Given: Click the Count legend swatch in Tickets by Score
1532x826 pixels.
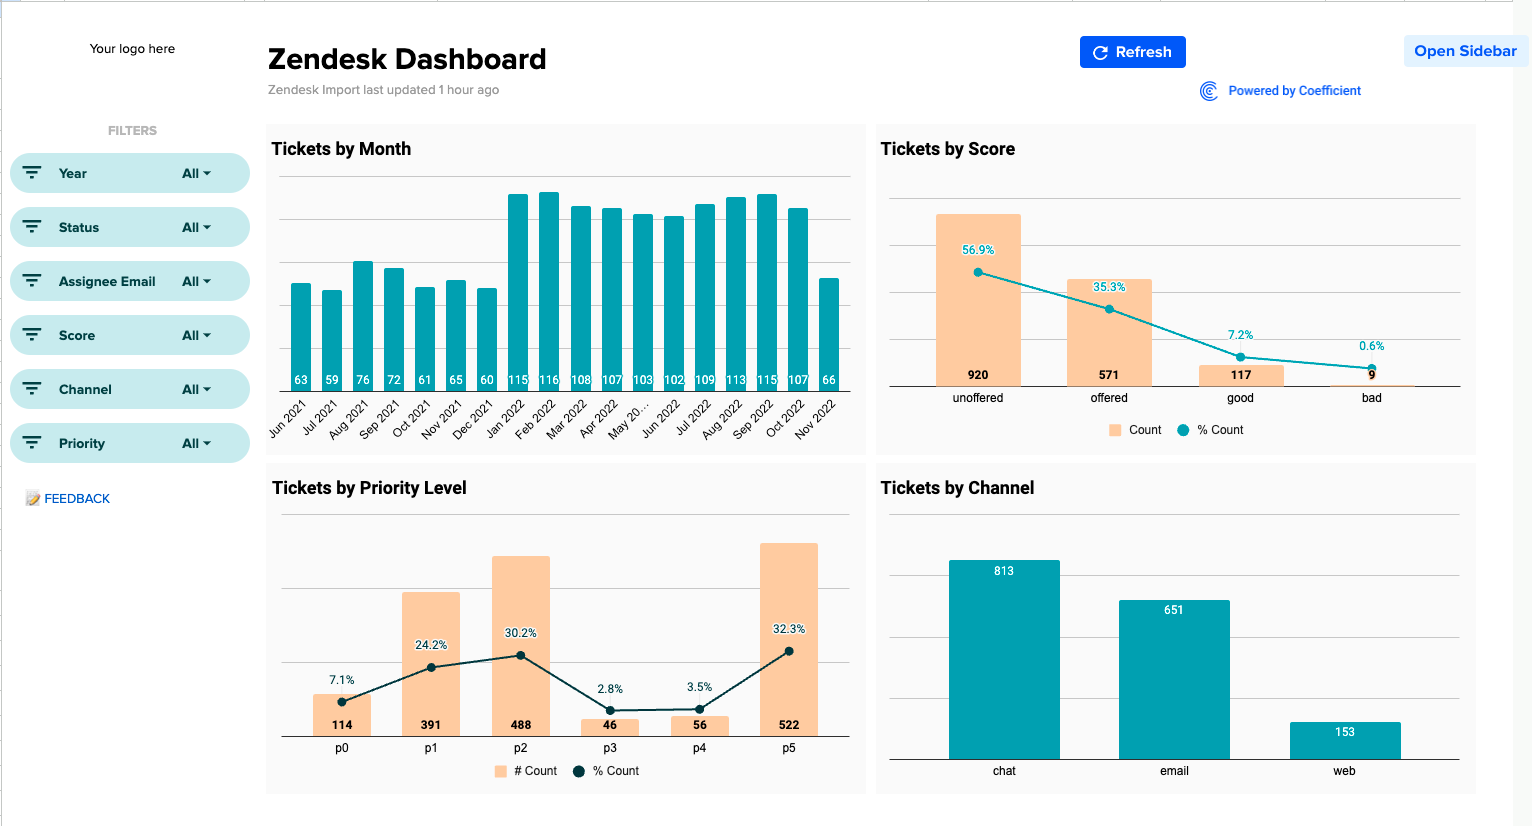Looking at the screenshot, I should (x=1115, y=430).
